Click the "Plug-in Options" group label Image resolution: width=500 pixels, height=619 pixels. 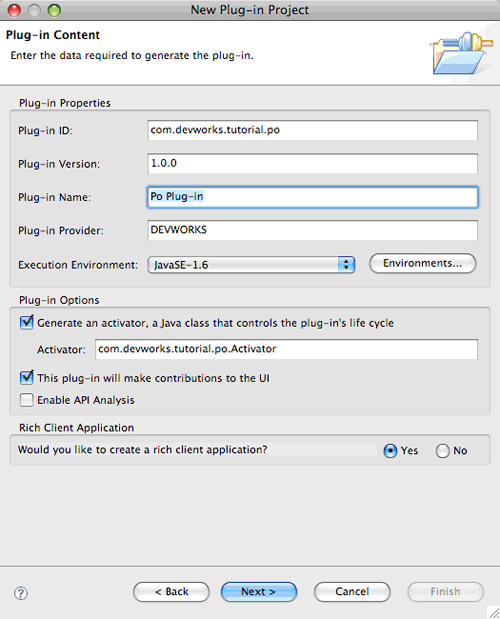[59, 300]
